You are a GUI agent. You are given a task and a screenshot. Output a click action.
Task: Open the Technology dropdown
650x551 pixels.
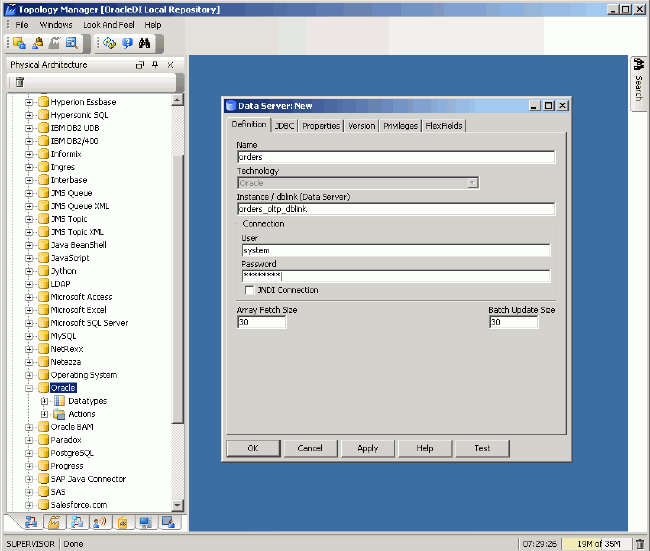click(473, 183)
